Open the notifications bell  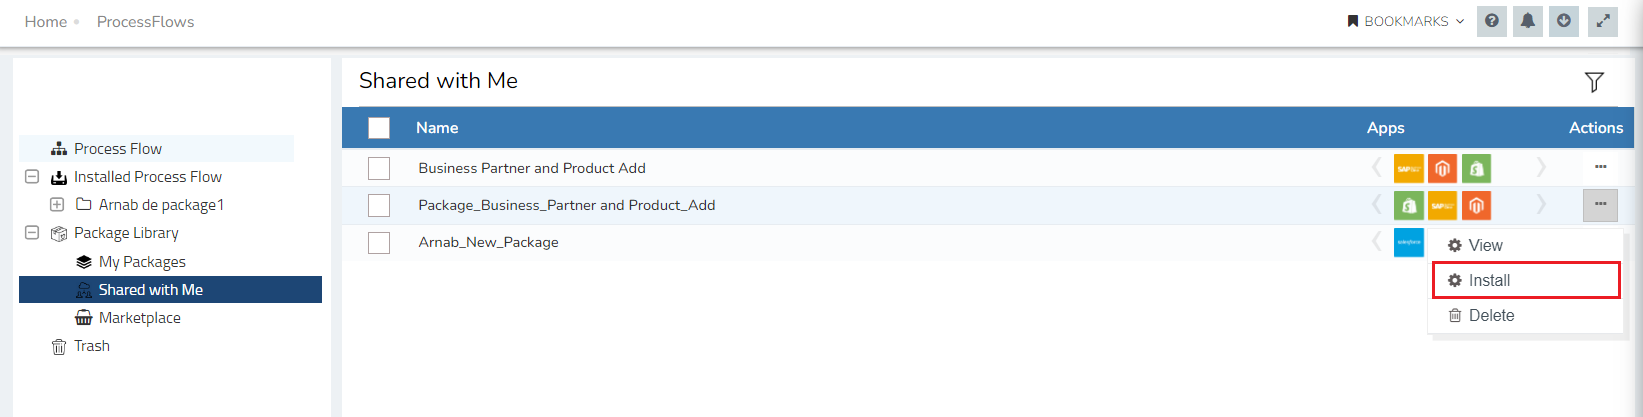point(1528,21)
